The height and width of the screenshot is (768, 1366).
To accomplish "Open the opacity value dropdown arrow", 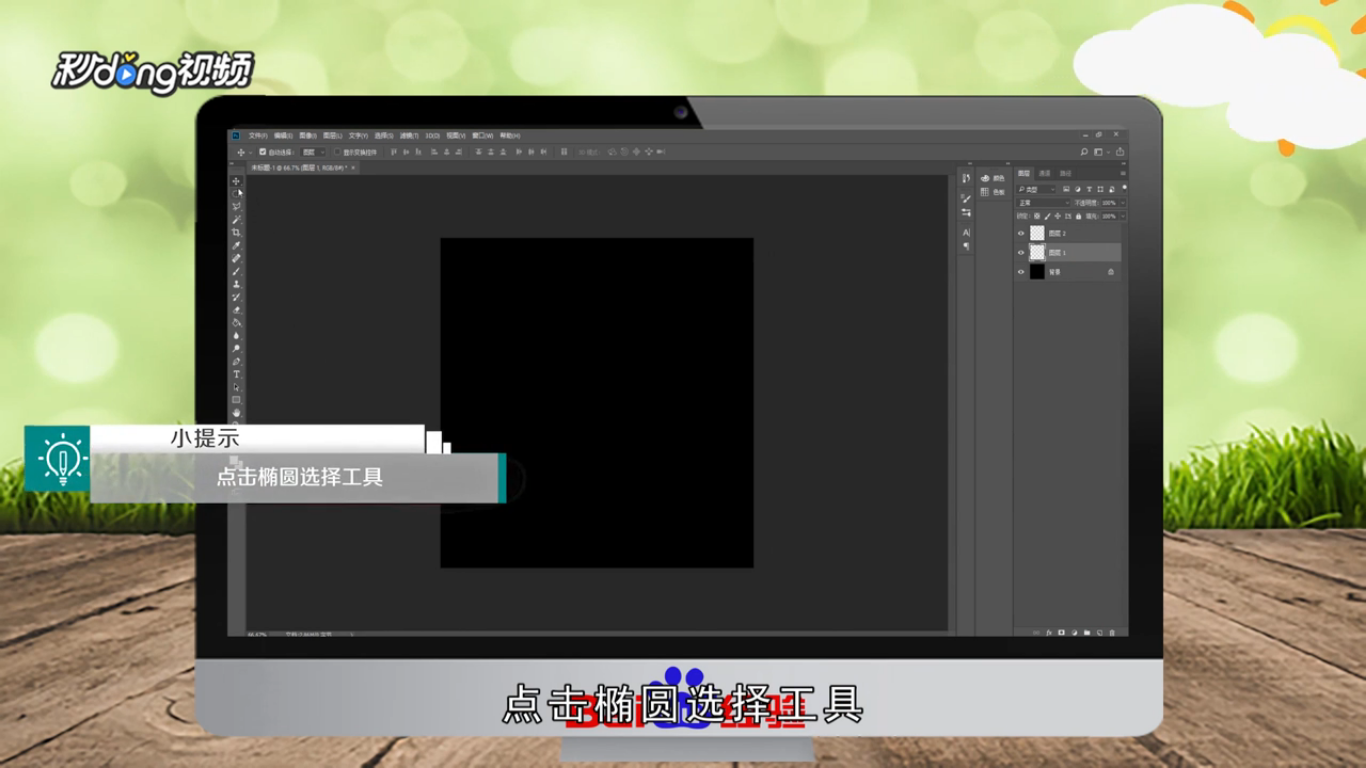I will click(1123, 203).
